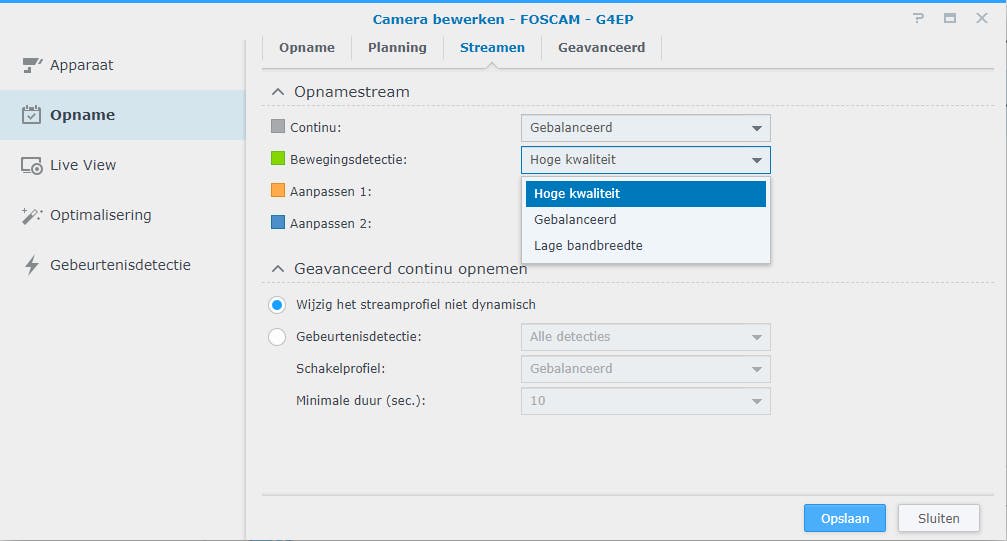The image size is (1007, 541).
Task: Switch to the Planning tab
Action: click(397, 47)
